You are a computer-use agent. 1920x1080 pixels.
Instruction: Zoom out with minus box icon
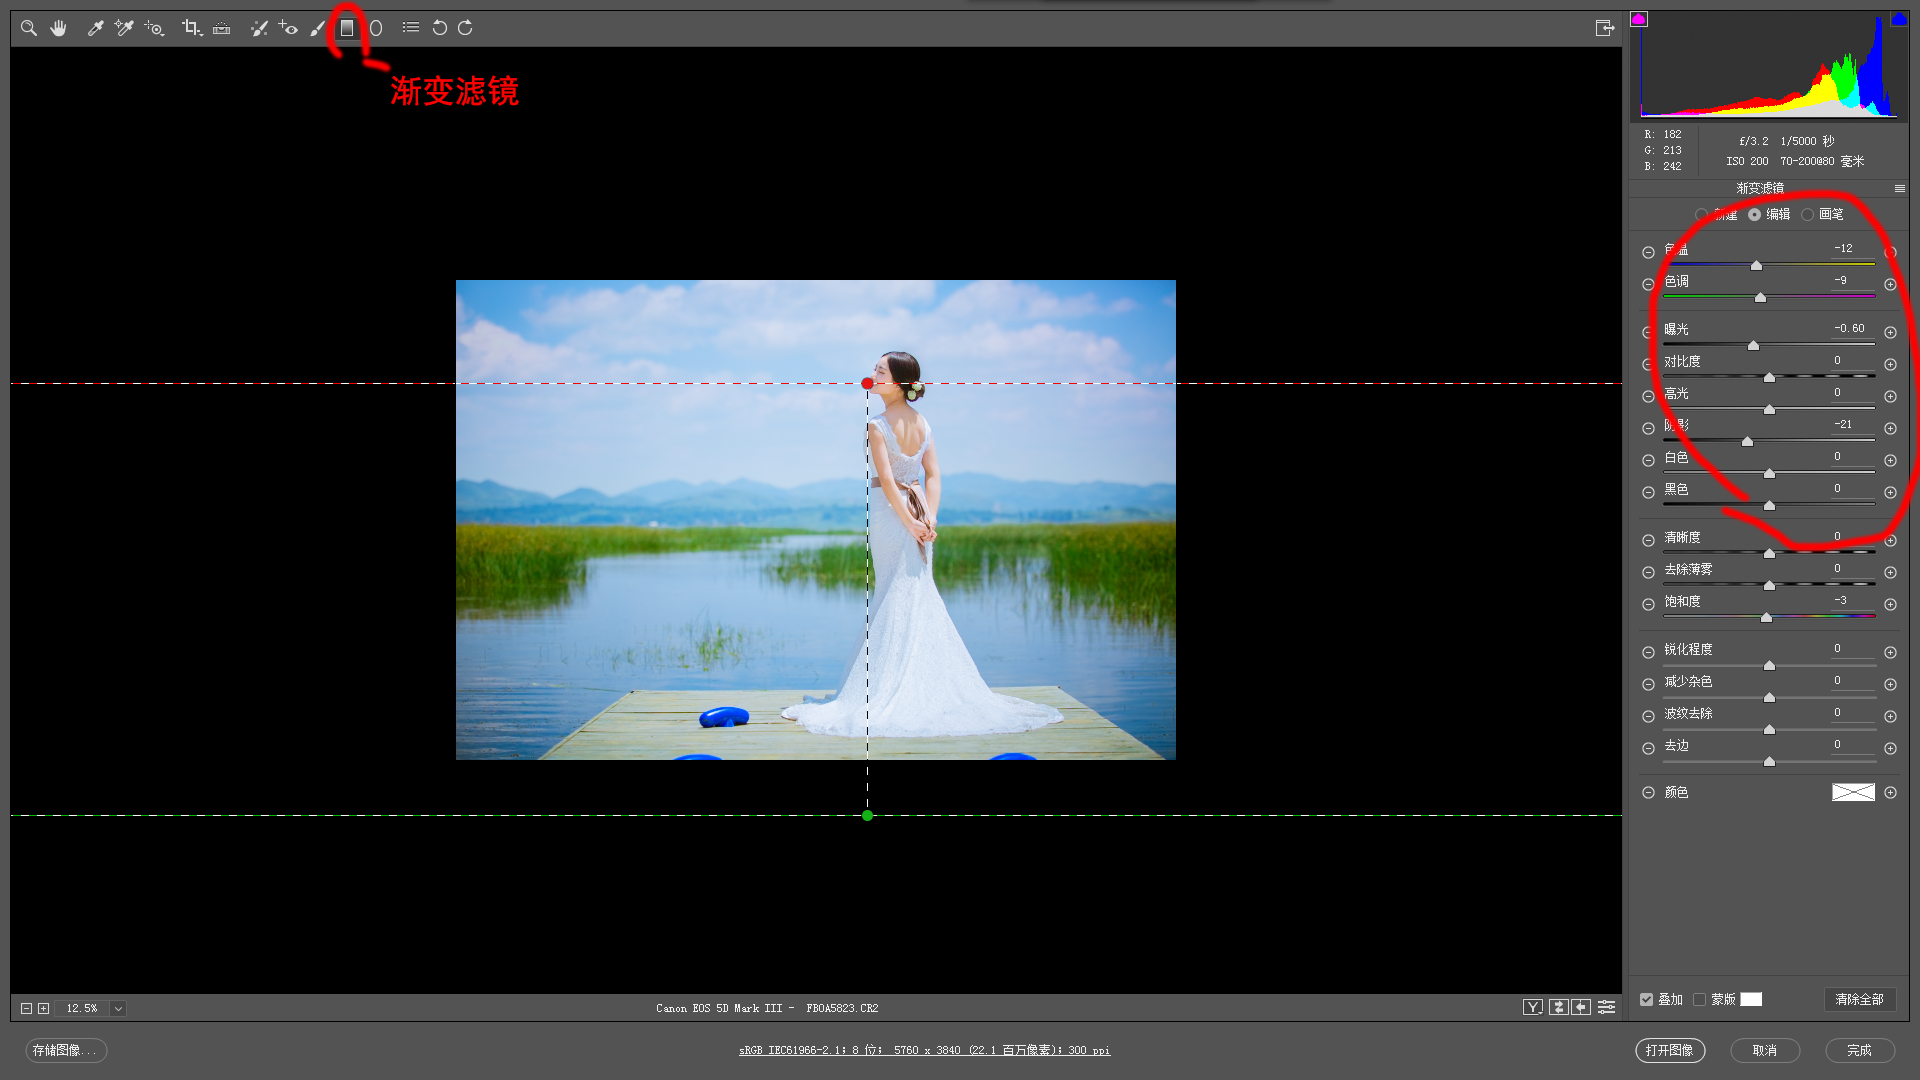[x=27, y=1008]
